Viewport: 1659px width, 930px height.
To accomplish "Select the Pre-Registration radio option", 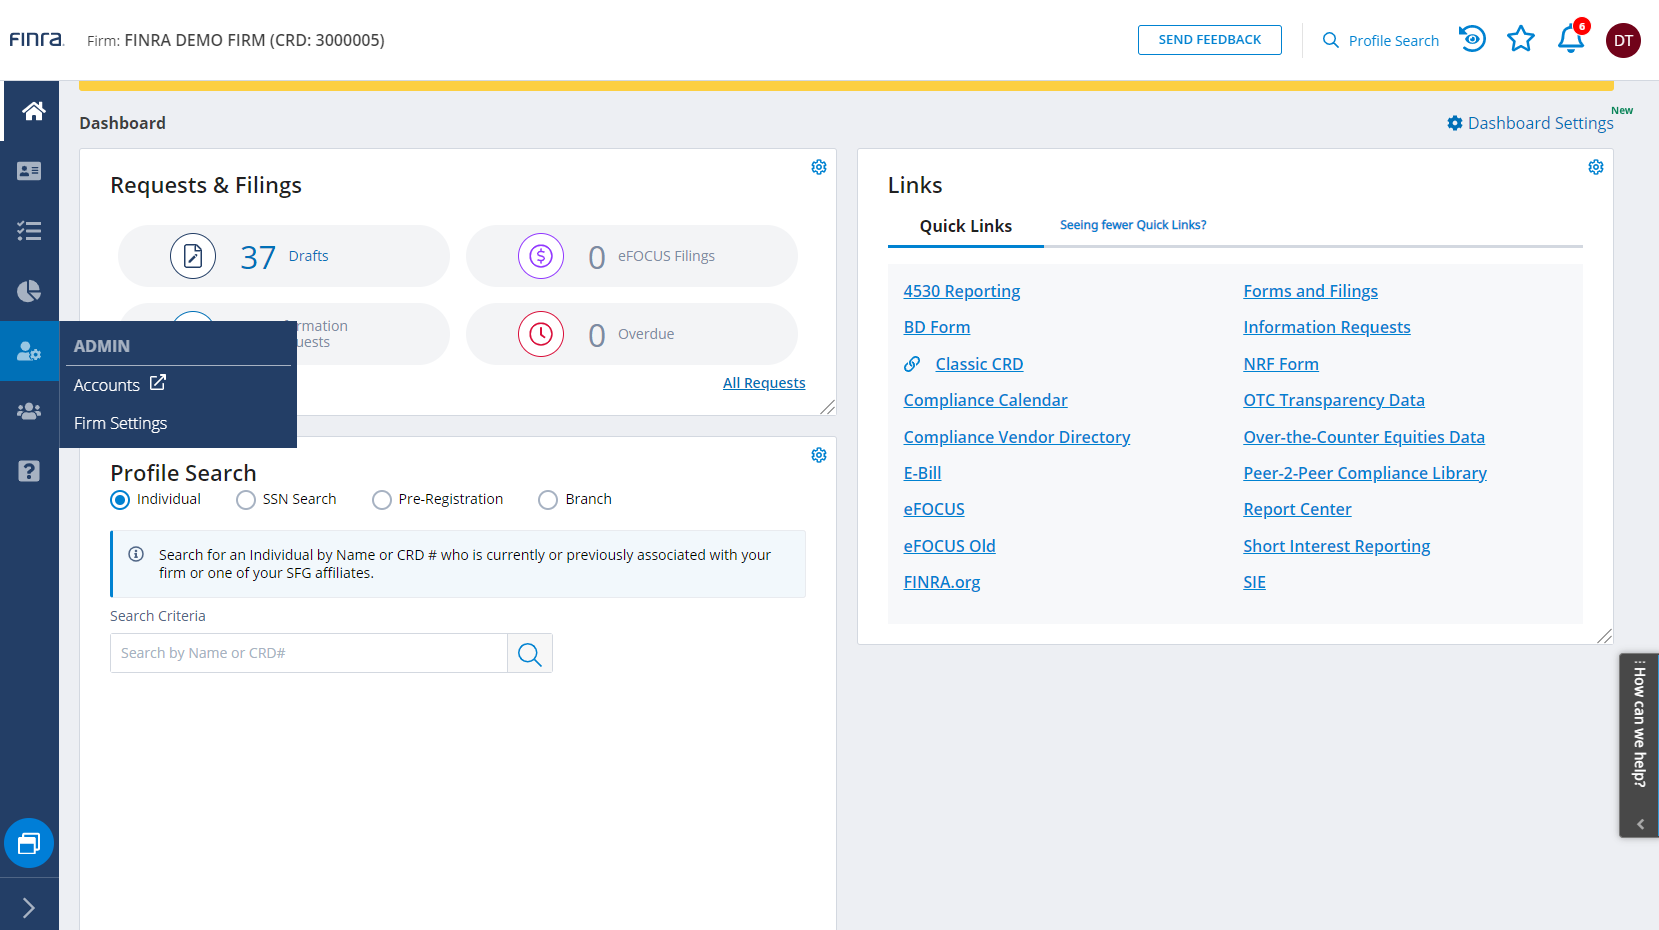I will click(x=382, y=500).
